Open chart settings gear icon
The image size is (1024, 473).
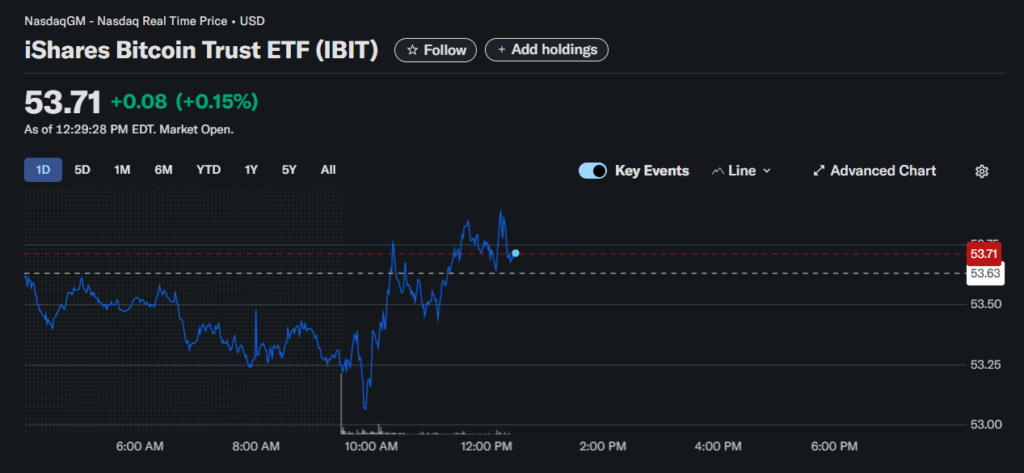point(982,171)
